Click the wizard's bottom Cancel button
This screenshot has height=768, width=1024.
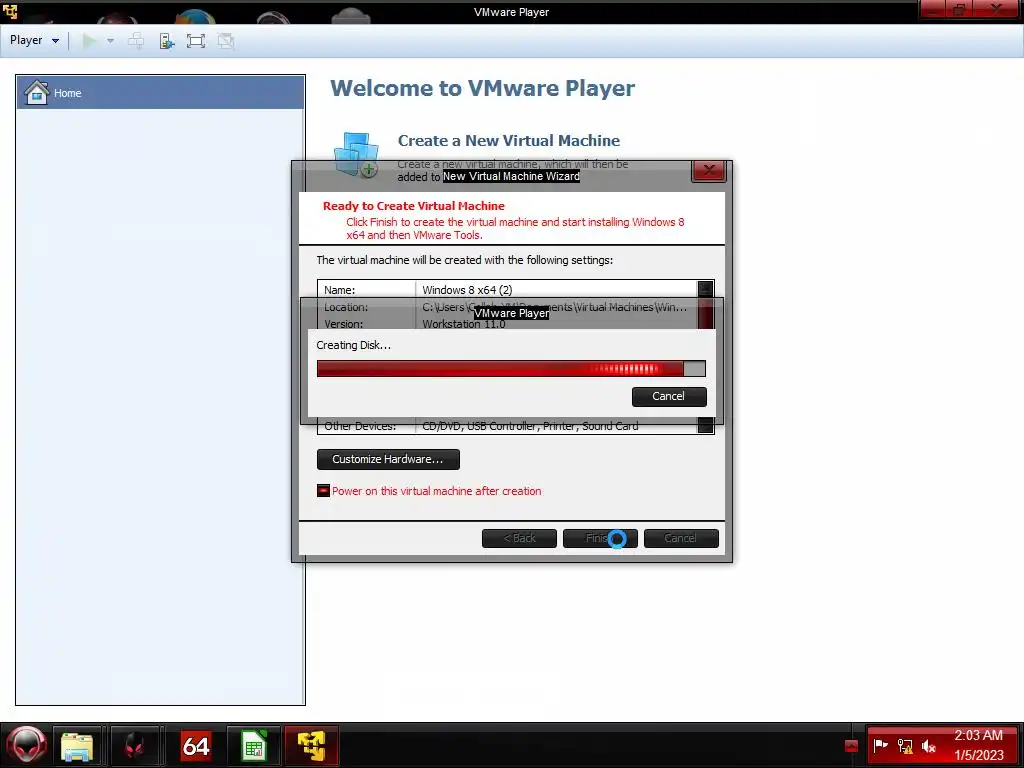click(x=681, y=538)
